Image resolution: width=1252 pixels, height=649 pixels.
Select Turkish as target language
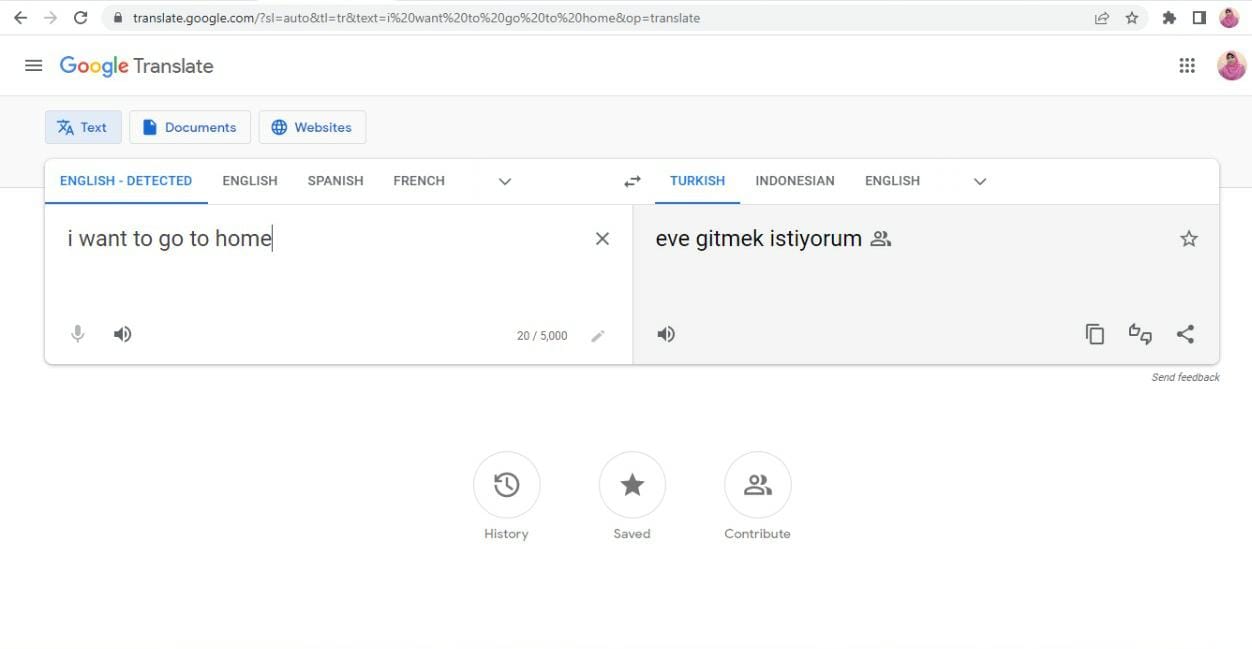(697, 181)
